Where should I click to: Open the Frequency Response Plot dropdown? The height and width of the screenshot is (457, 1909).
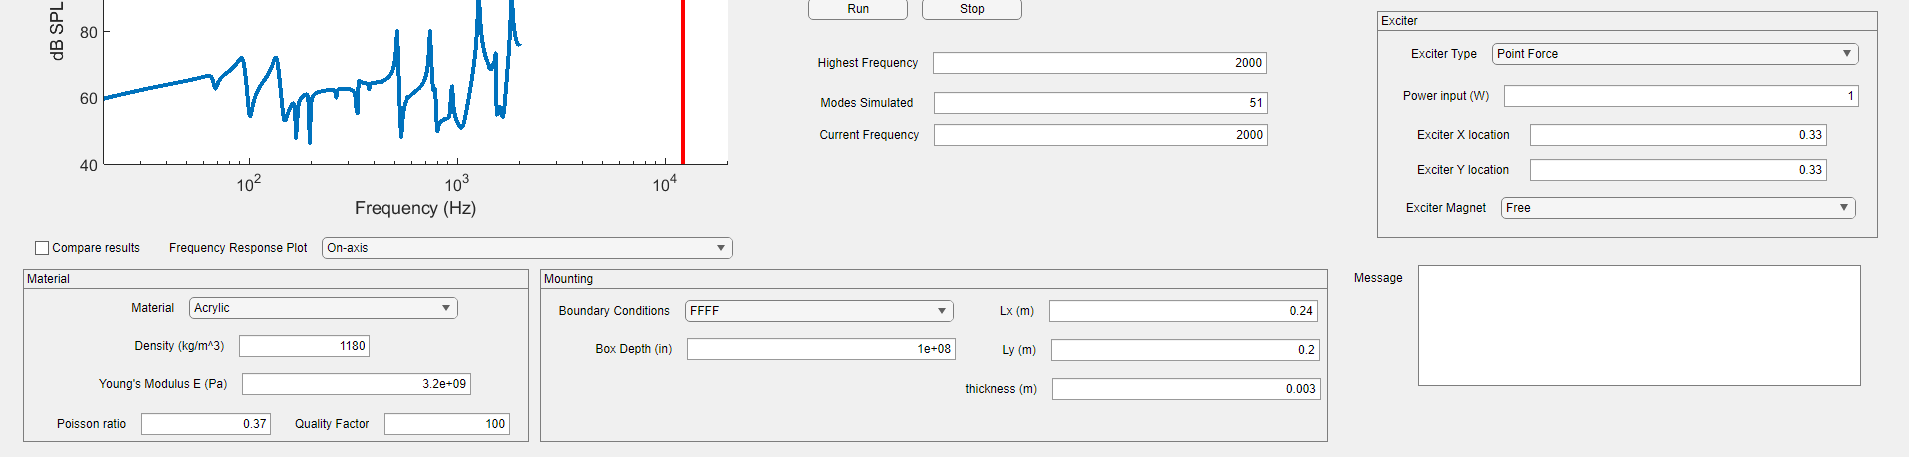527,248
